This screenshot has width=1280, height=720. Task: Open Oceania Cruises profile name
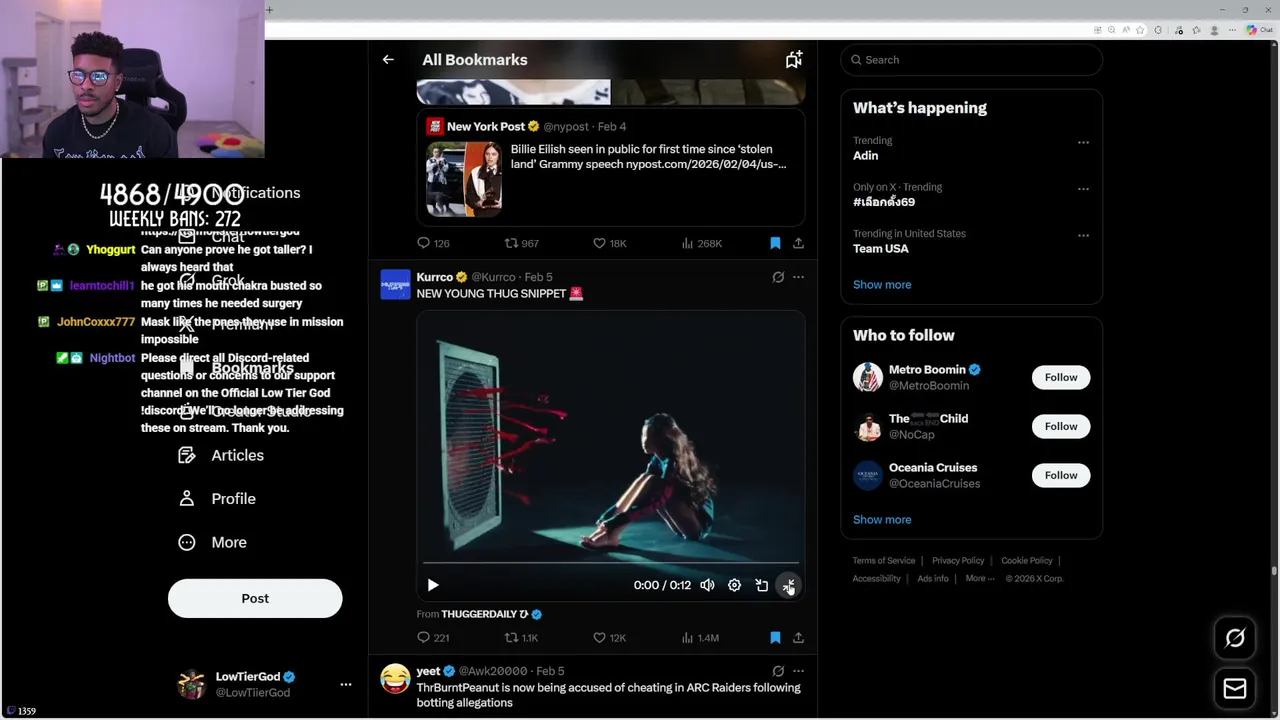click(x=933, y=467)
